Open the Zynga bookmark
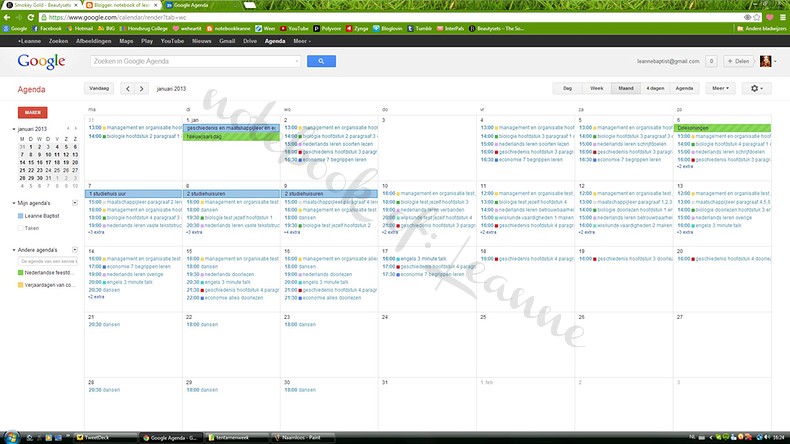 coord(357,29)
